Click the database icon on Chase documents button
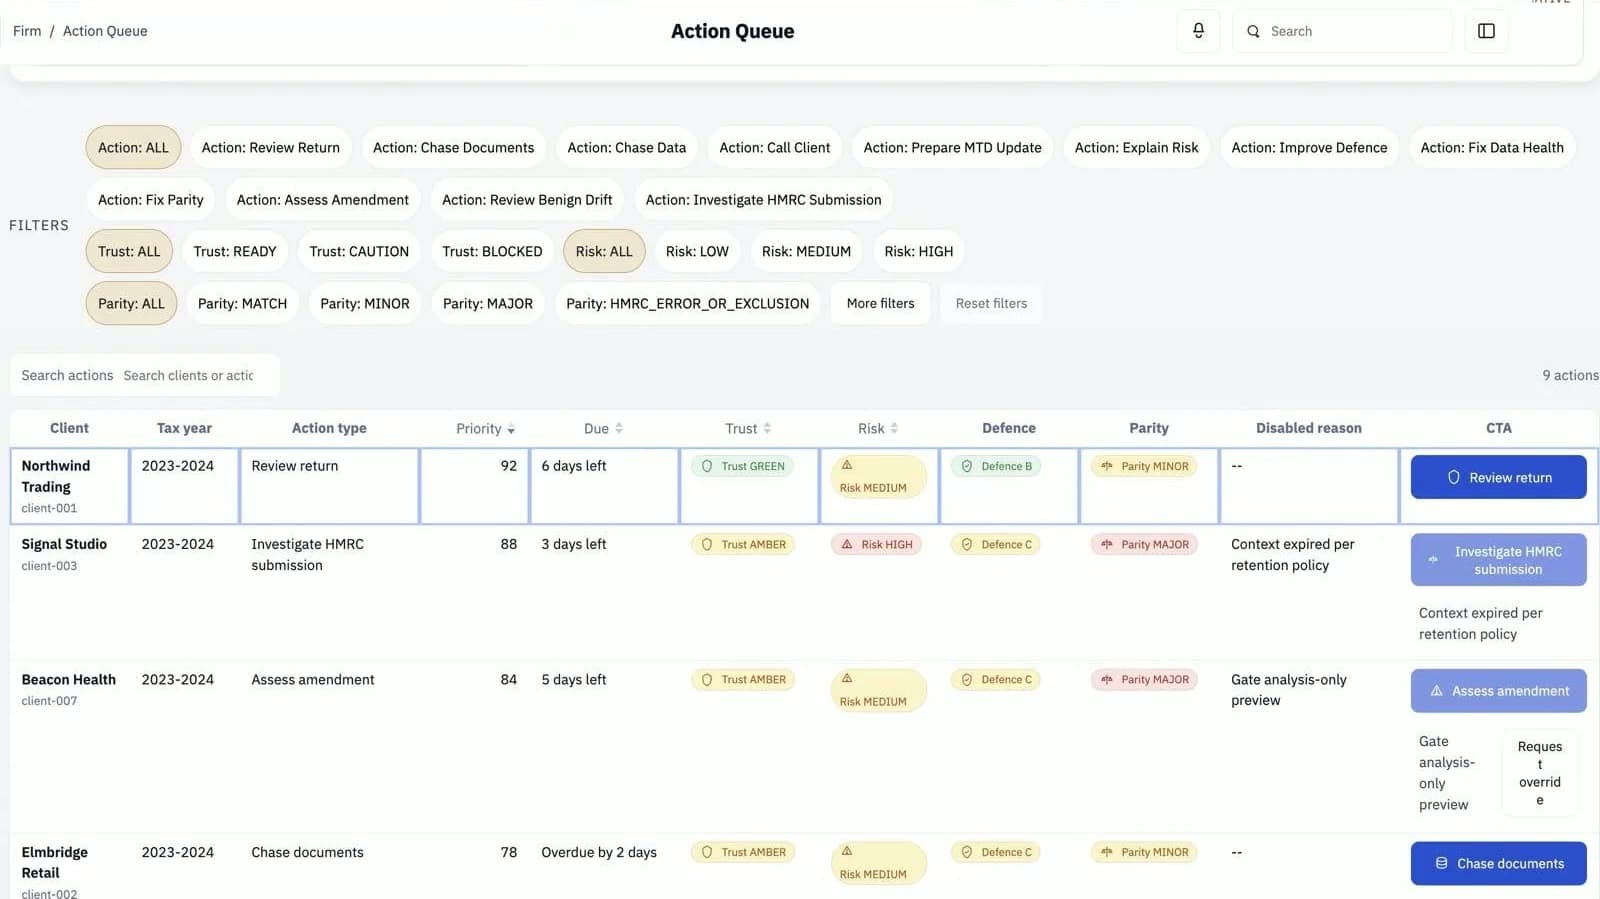Screen dimensions: 1600x899 (x=1441, y=864)
